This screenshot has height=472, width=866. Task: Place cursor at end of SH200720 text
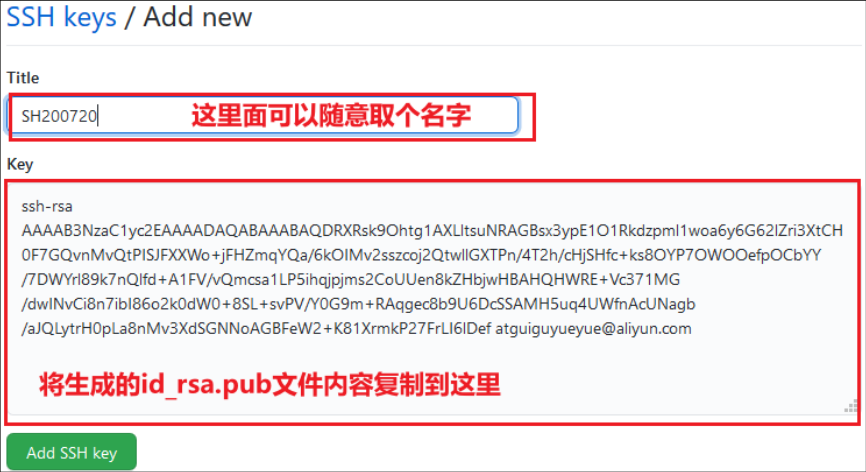pos(98,116)
